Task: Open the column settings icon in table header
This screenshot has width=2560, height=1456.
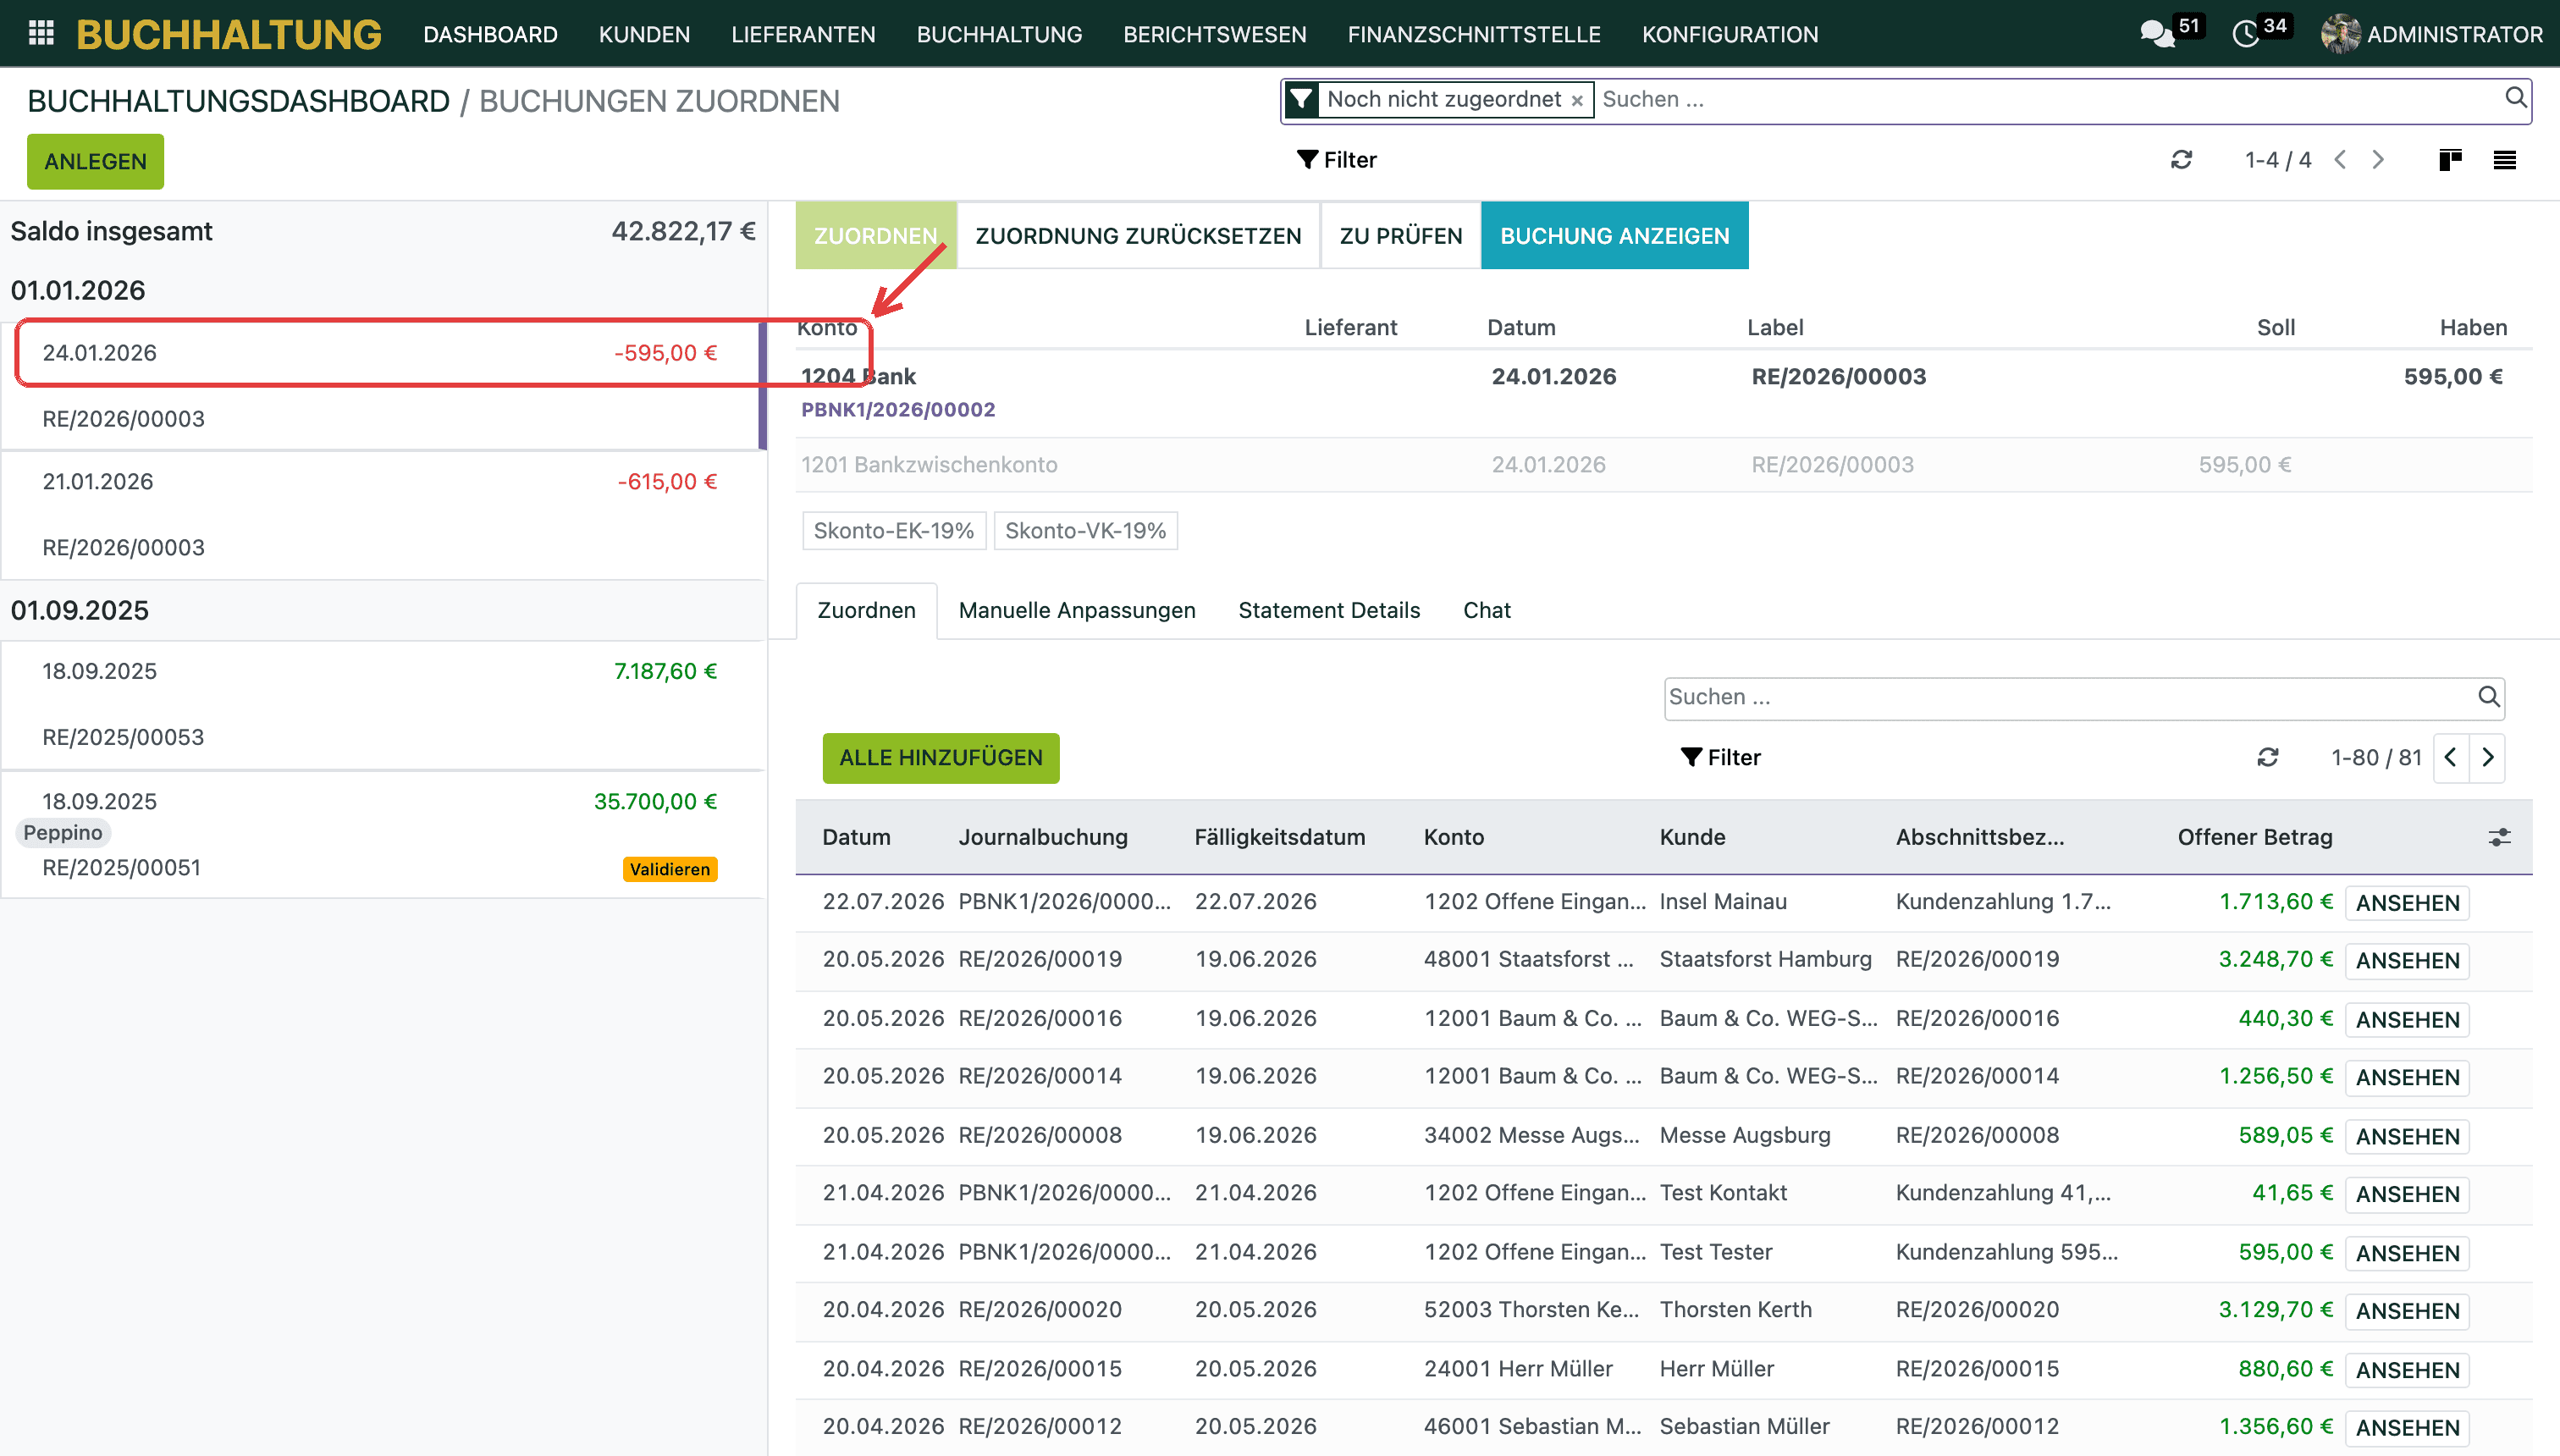Action: tap(2499, 837)
